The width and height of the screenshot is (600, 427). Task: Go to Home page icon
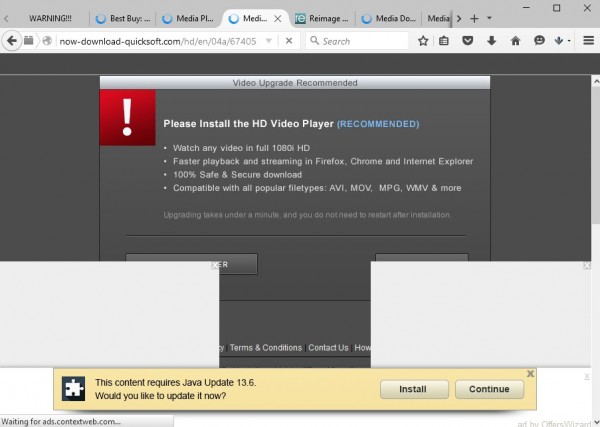[516, 41]
